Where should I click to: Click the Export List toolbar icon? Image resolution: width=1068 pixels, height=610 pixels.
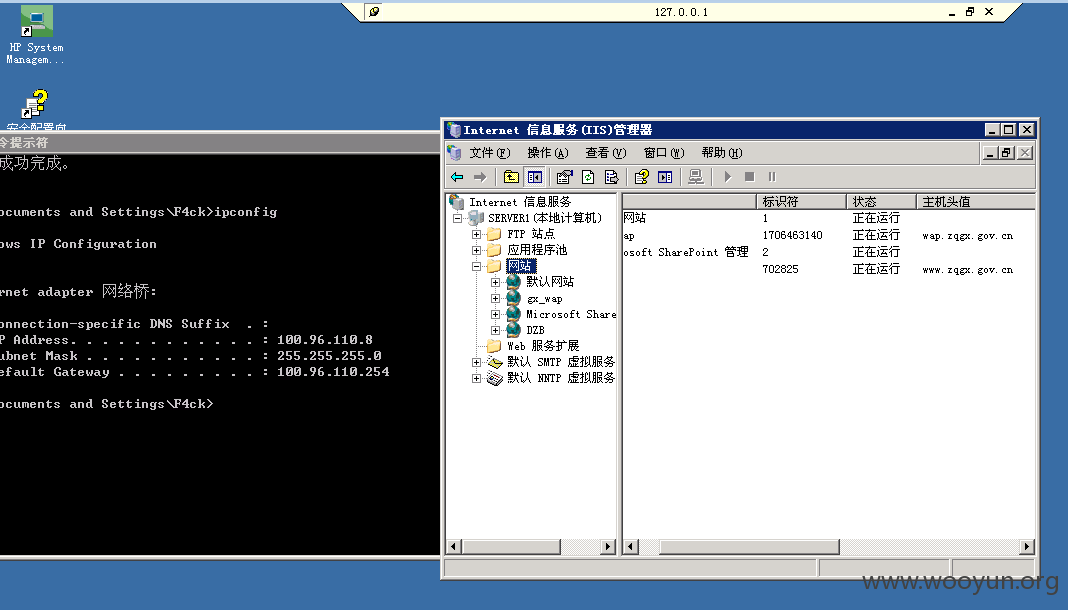coord(612,177)
